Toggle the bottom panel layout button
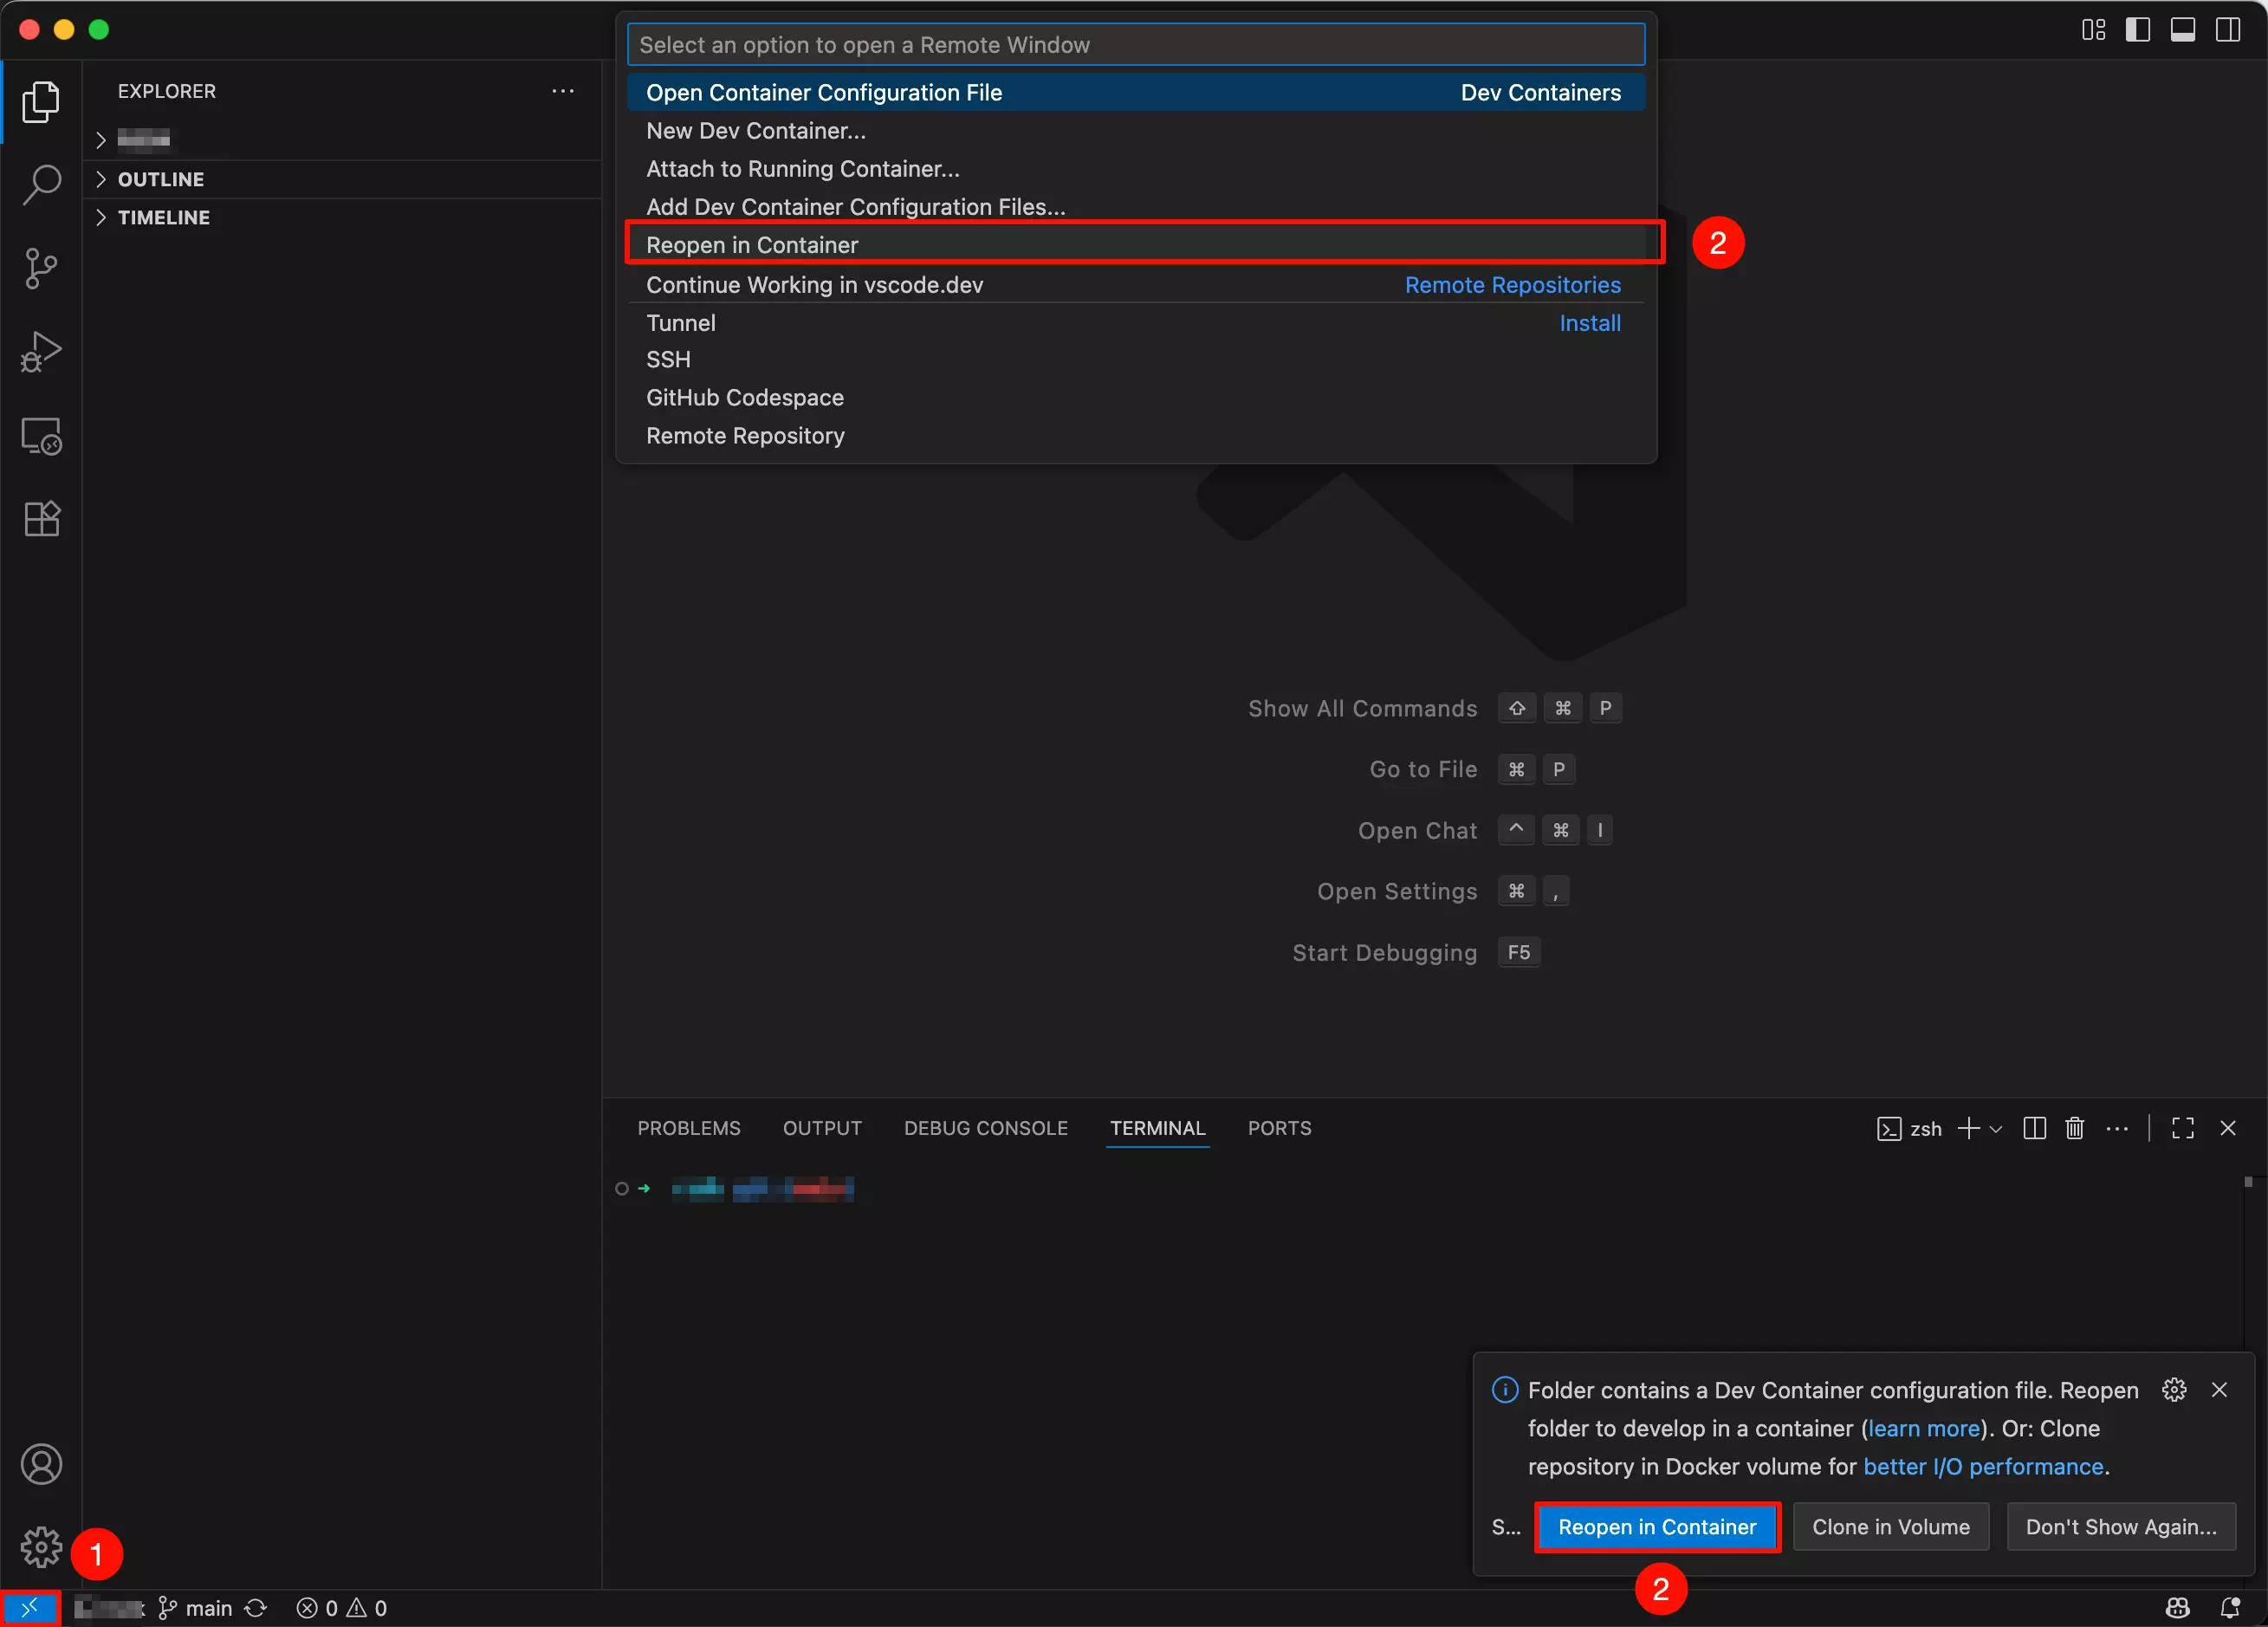 click(x=2183, y=30)
